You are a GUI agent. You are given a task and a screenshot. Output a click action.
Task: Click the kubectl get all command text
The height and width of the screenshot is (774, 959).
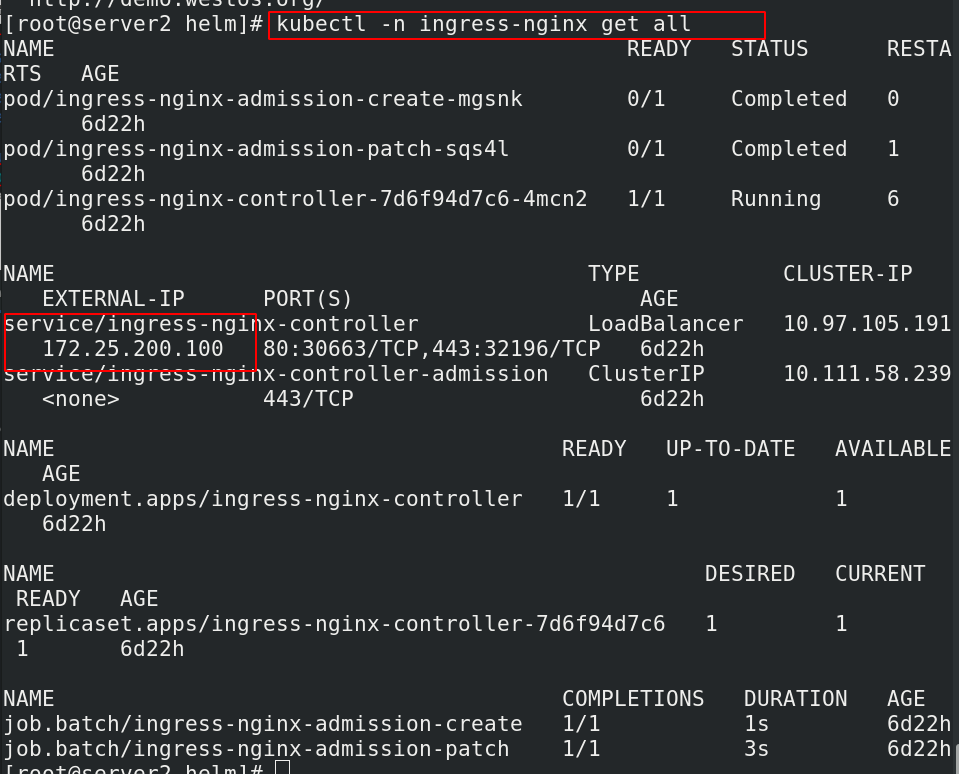[483, 24]
